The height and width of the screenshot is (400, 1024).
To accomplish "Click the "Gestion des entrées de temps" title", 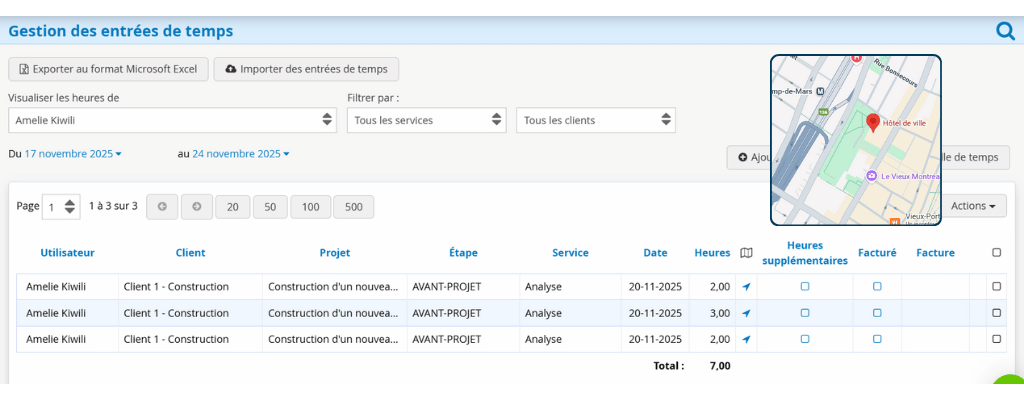I will click(121, 31).
